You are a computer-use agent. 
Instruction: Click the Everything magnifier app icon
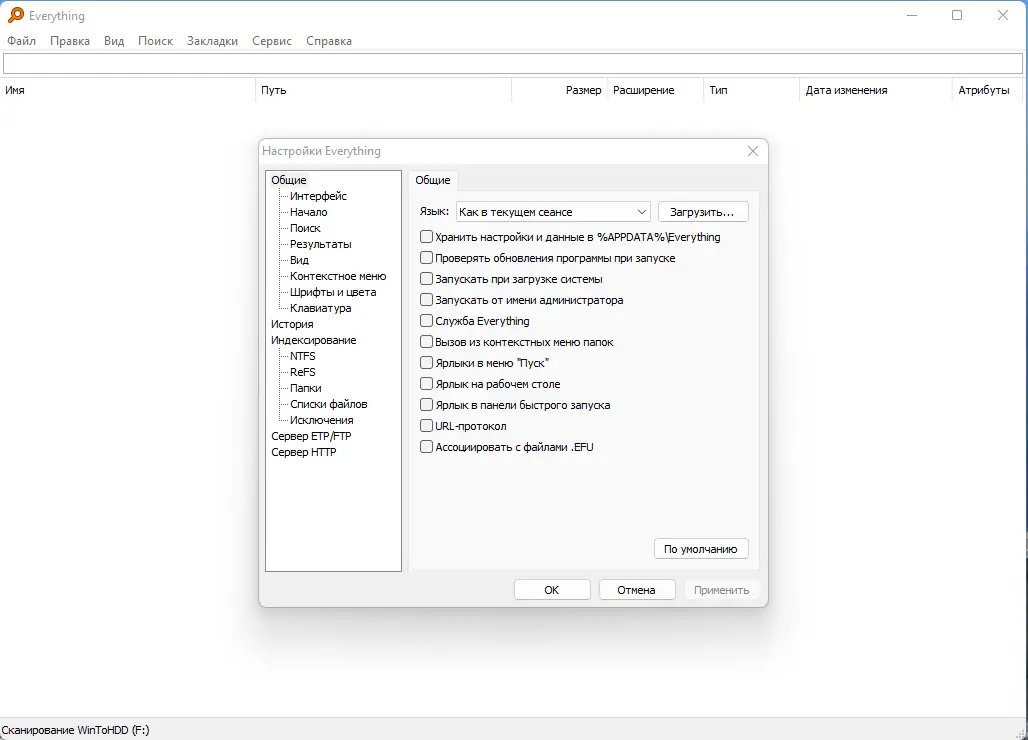(16, 15)
